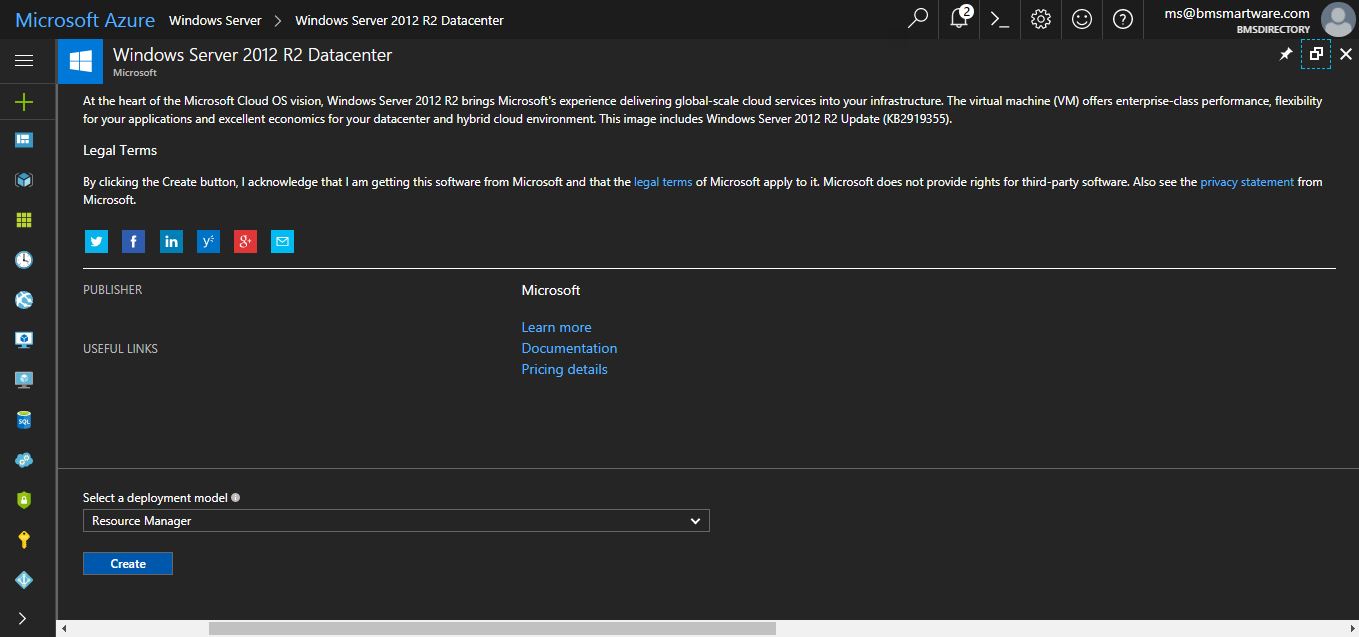Close the Windows Server blade
This screenshot has width=1359, height=637.
click(1345, 54)
